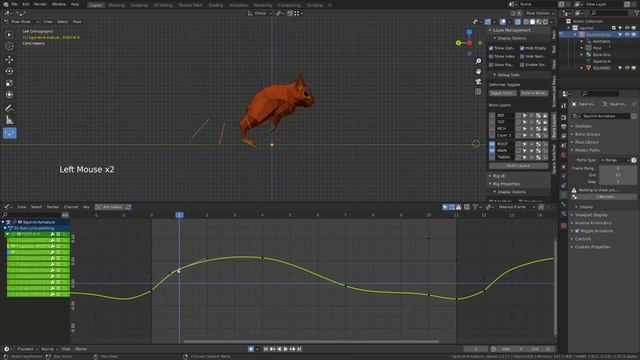Open the Calculate motion paths icon button
This screenshot has height=360, width=640.
tap(574, 197)
